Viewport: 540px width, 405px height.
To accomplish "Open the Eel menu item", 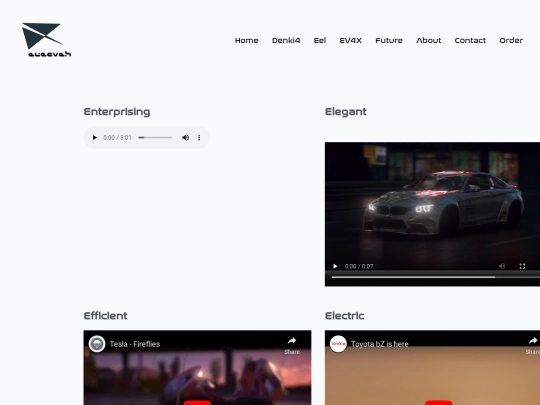I will click(x=320, y=40).
